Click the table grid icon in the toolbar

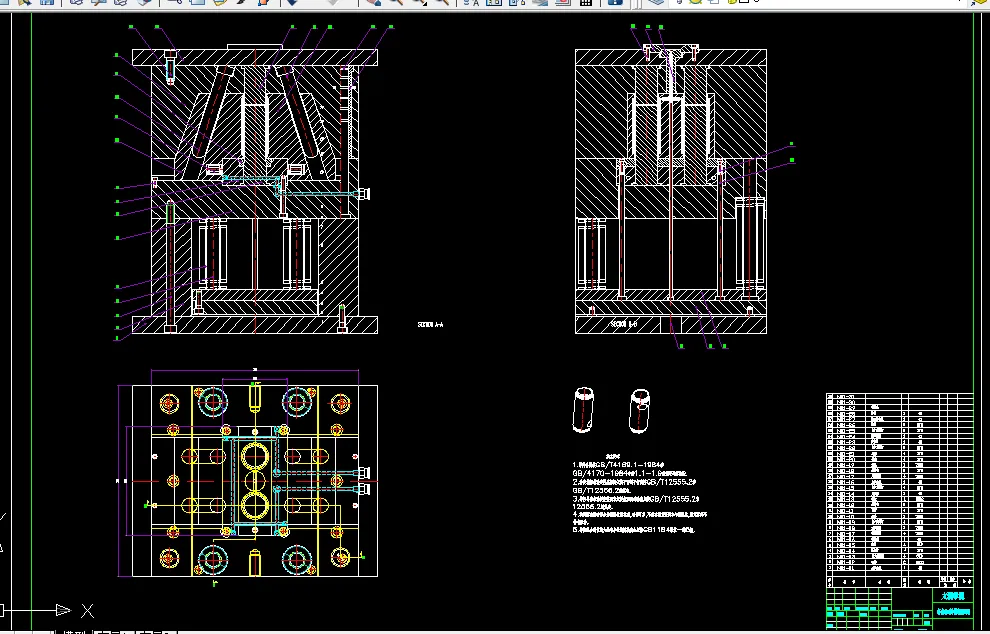click(586, 2)
